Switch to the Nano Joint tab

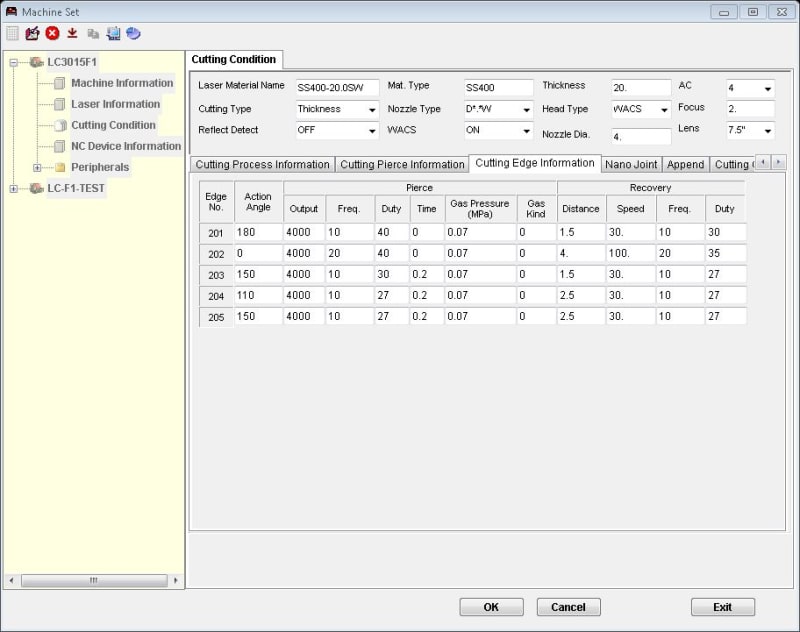tap(631, 164)
